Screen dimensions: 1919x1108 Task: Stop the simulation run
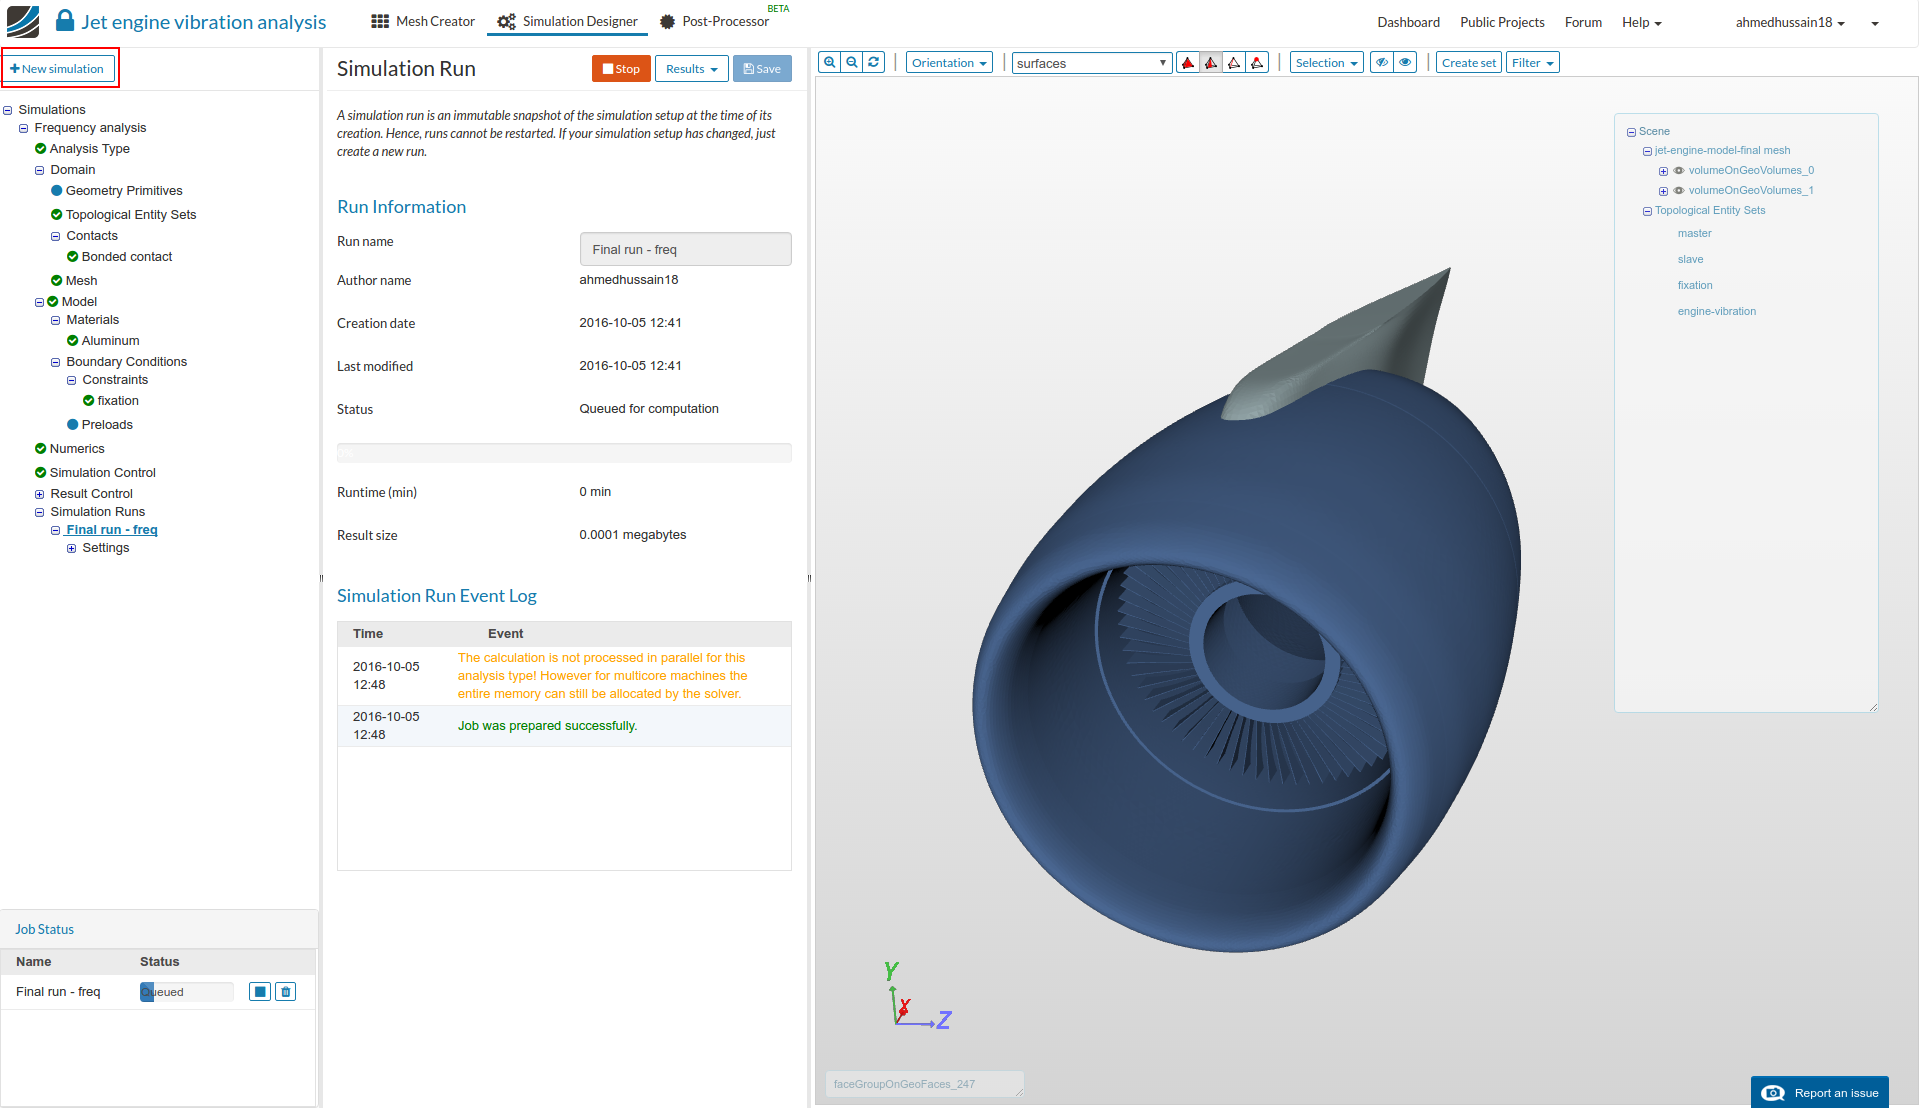coord(621,69)
